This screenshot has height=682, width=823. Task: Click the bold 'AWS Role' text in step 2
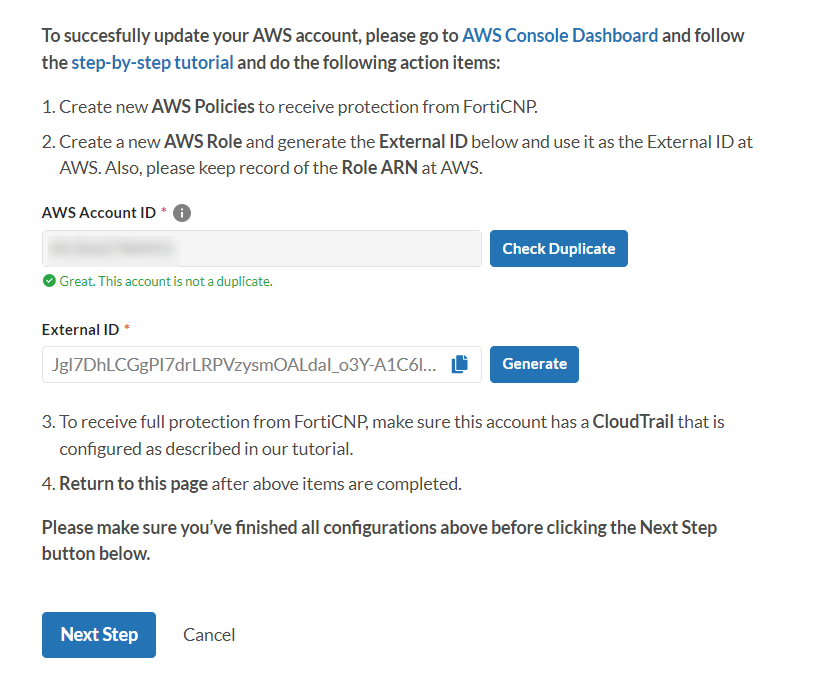point(205,142)
